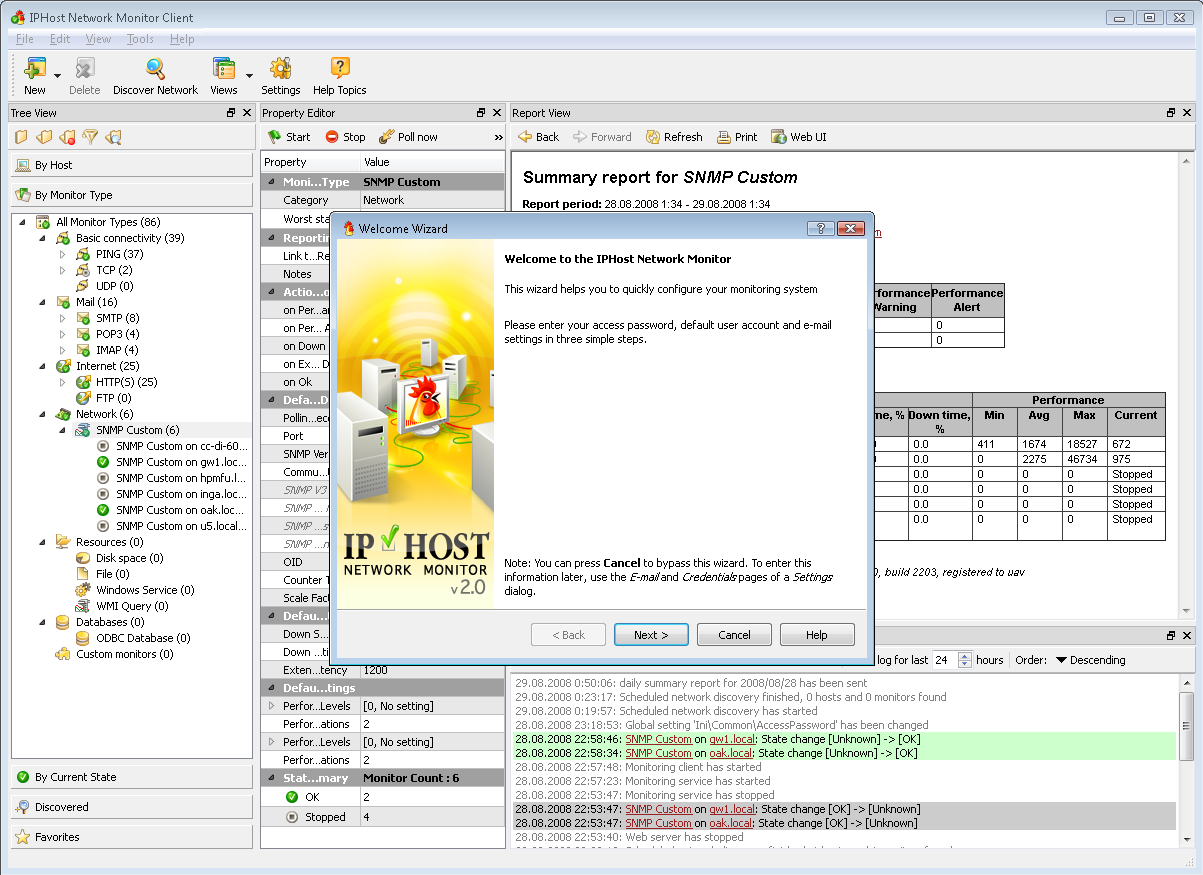The image size is (1203, 875).
Task: Open the Discovered tree section
Action: (132, 807)
